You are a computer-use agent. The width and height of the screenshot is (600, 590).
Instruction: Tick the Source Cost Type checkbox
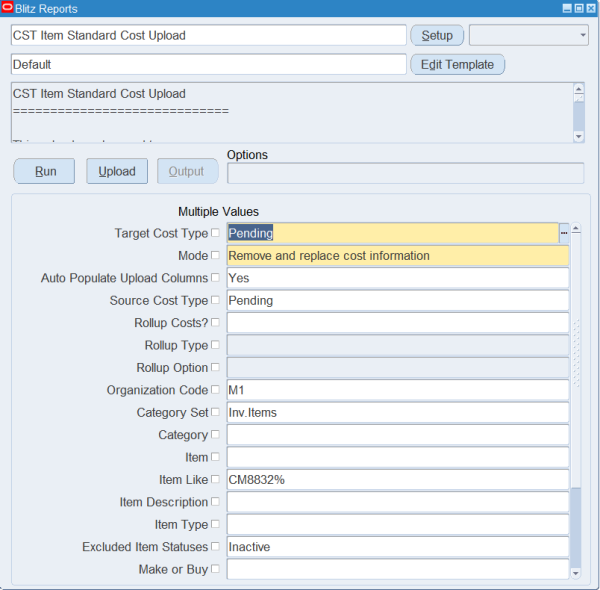215,300
